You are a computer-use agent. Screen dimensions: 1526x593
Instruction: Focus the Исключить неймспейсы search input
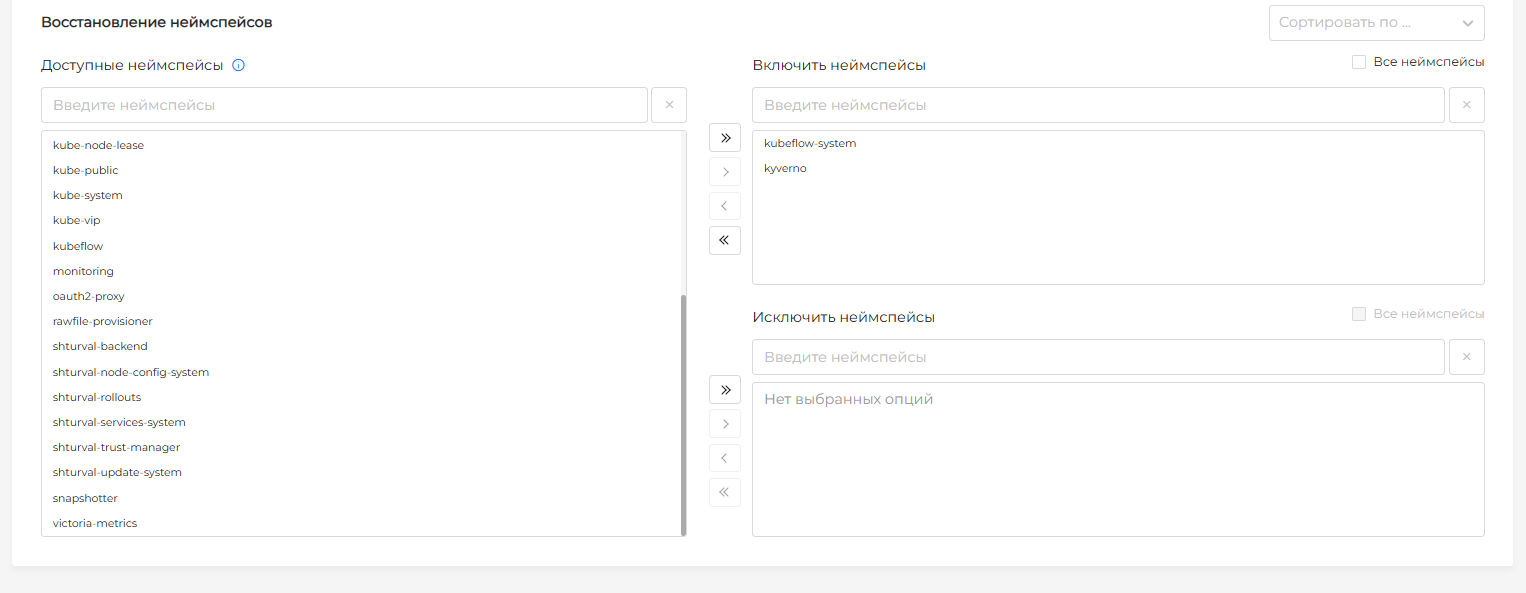[1098, 357]
